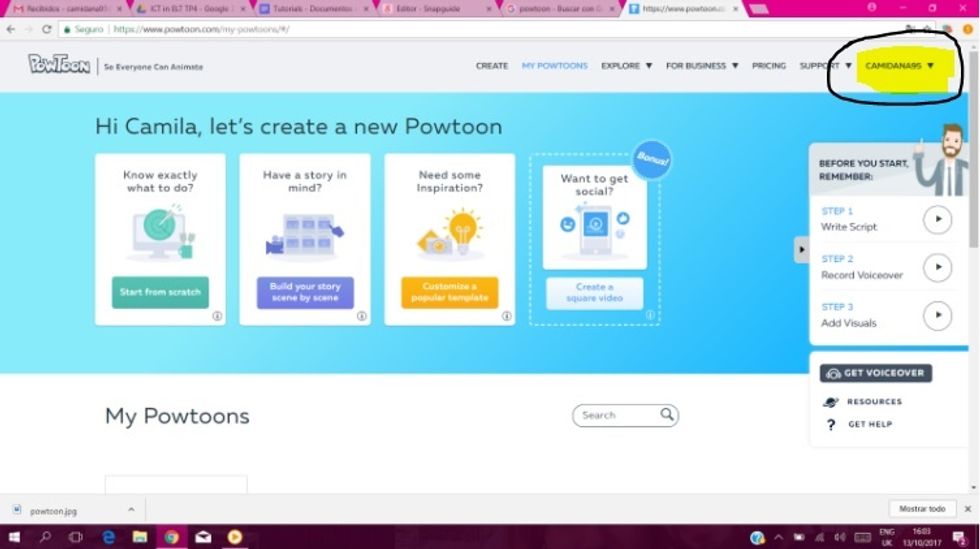Click the volume icon in system tray
Image resolution: width=980 pixels, height=549 pixels.
pyautogui.click(x=840, y=538)
